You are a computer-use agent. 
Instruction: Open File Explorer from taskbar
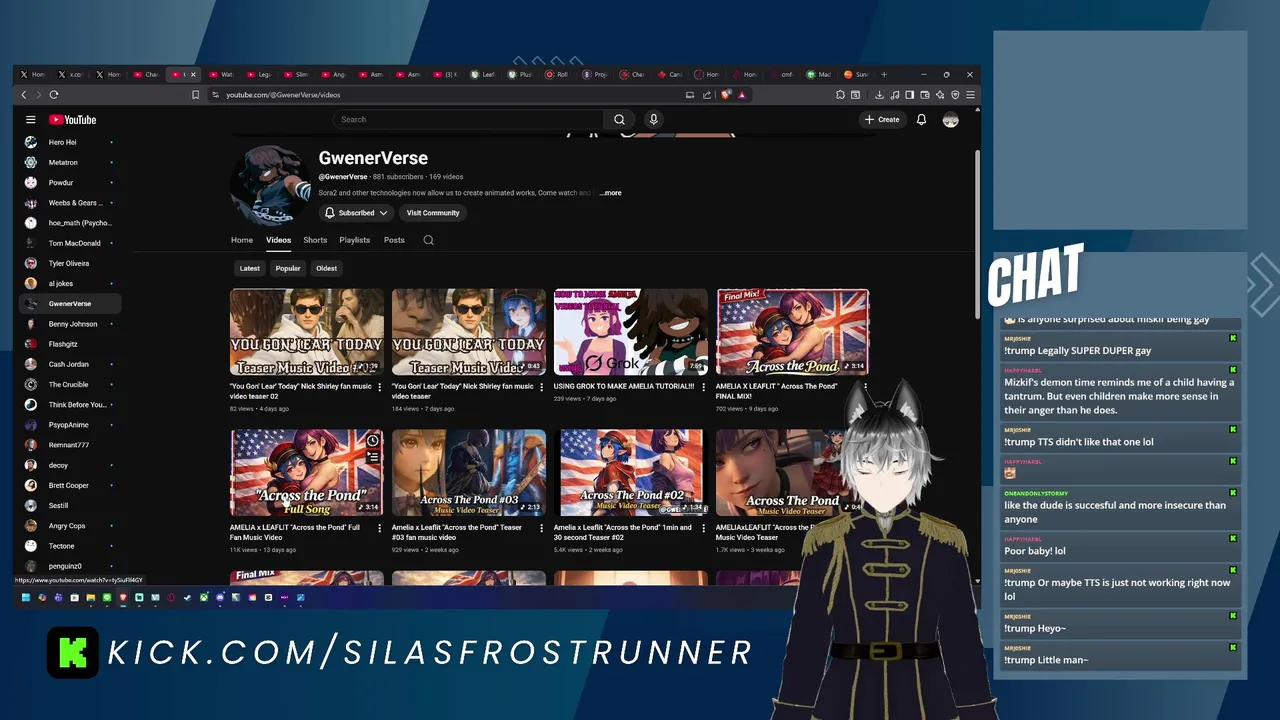tap(90, 598)
